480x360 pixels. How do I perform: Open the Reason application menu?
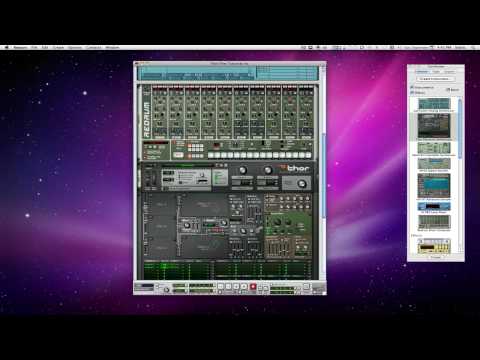(21, 48)
